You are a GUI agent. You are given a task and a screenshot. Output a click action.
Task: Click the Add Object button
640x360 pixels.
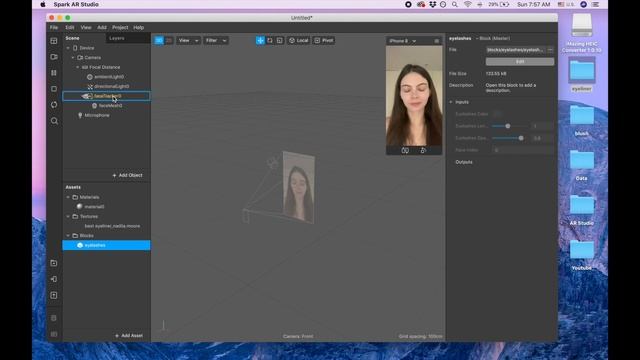click(127, 175)
